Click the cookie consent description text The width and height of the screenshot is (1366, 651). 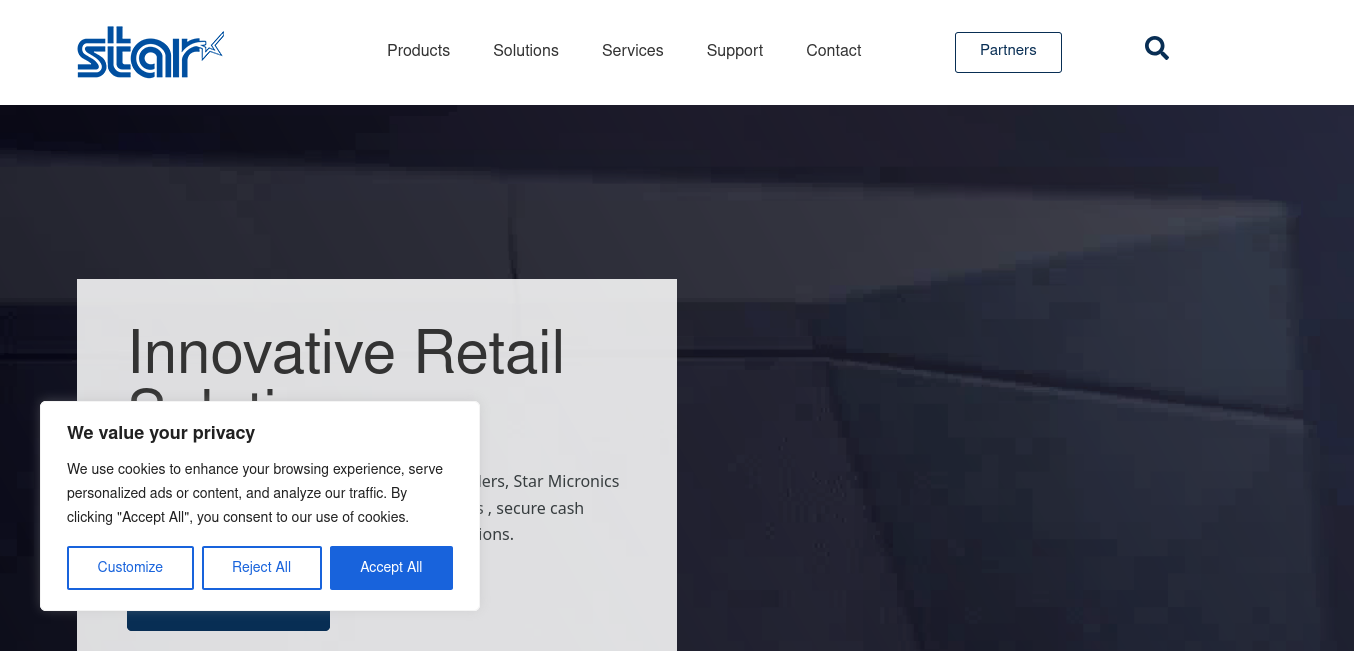(x=255, y=493)
